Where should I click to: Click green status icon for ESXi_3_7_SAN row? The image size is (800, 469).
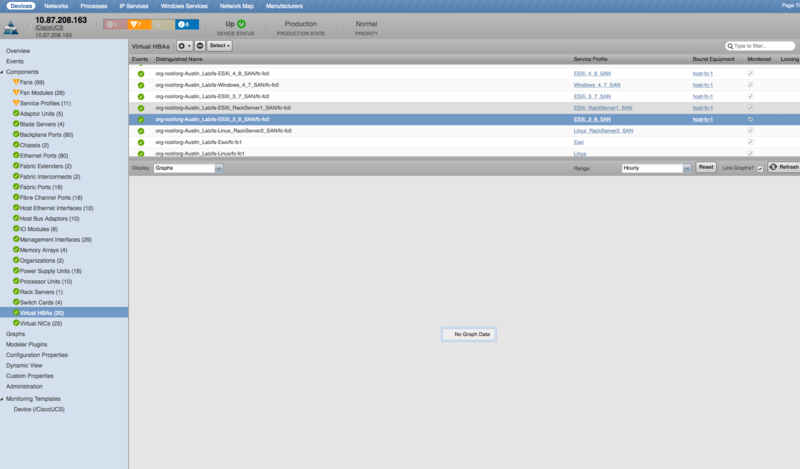pos(141,96)
